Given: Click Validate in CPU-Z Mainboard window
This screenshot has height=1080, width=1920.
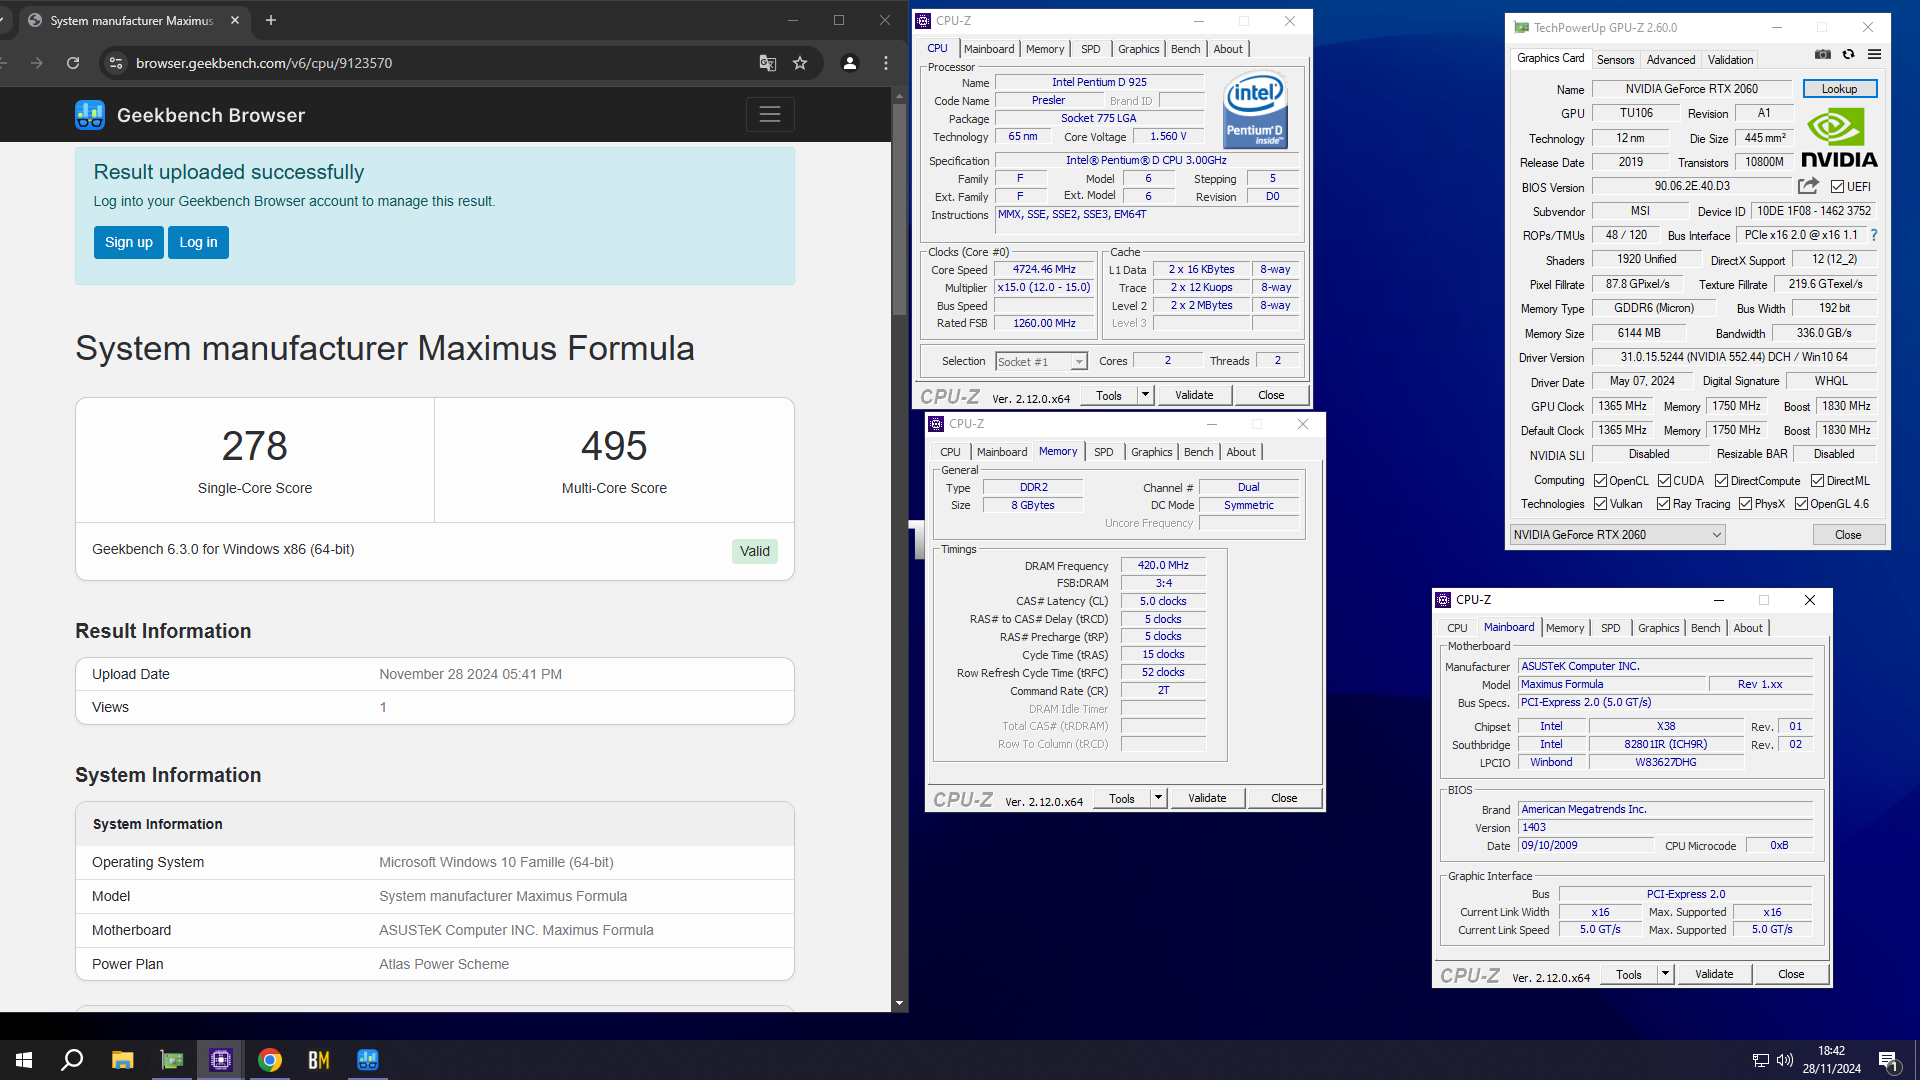Looking at the screenshot, I should tap(1714, 974).
